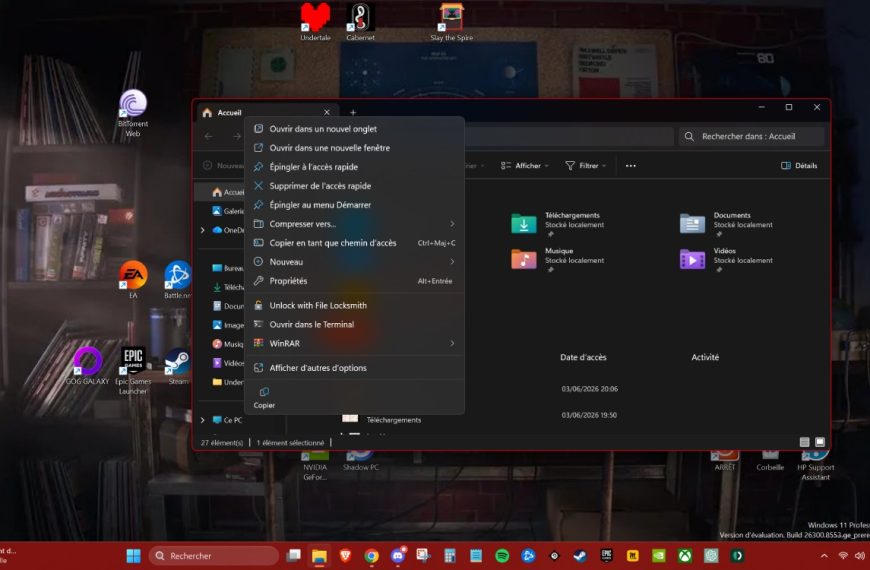Choose Supprimer de l'accès rapide

pos(354,185)
